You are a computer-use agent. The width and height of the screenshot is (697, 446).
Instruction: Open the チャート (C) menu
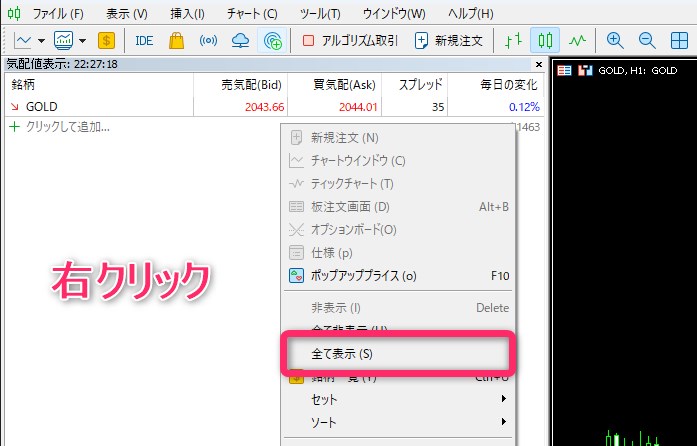(x=252, y=14)
